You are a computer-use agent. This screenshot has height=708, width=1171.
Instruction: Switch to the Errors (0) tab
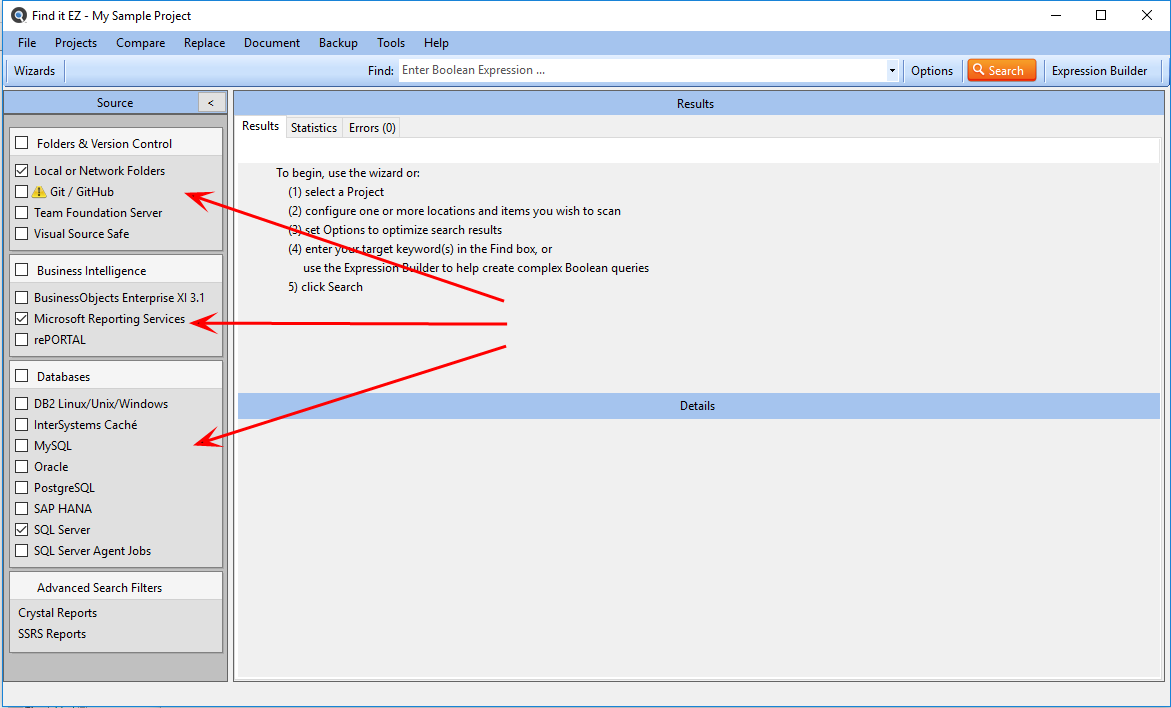click(x=372, y=128)
